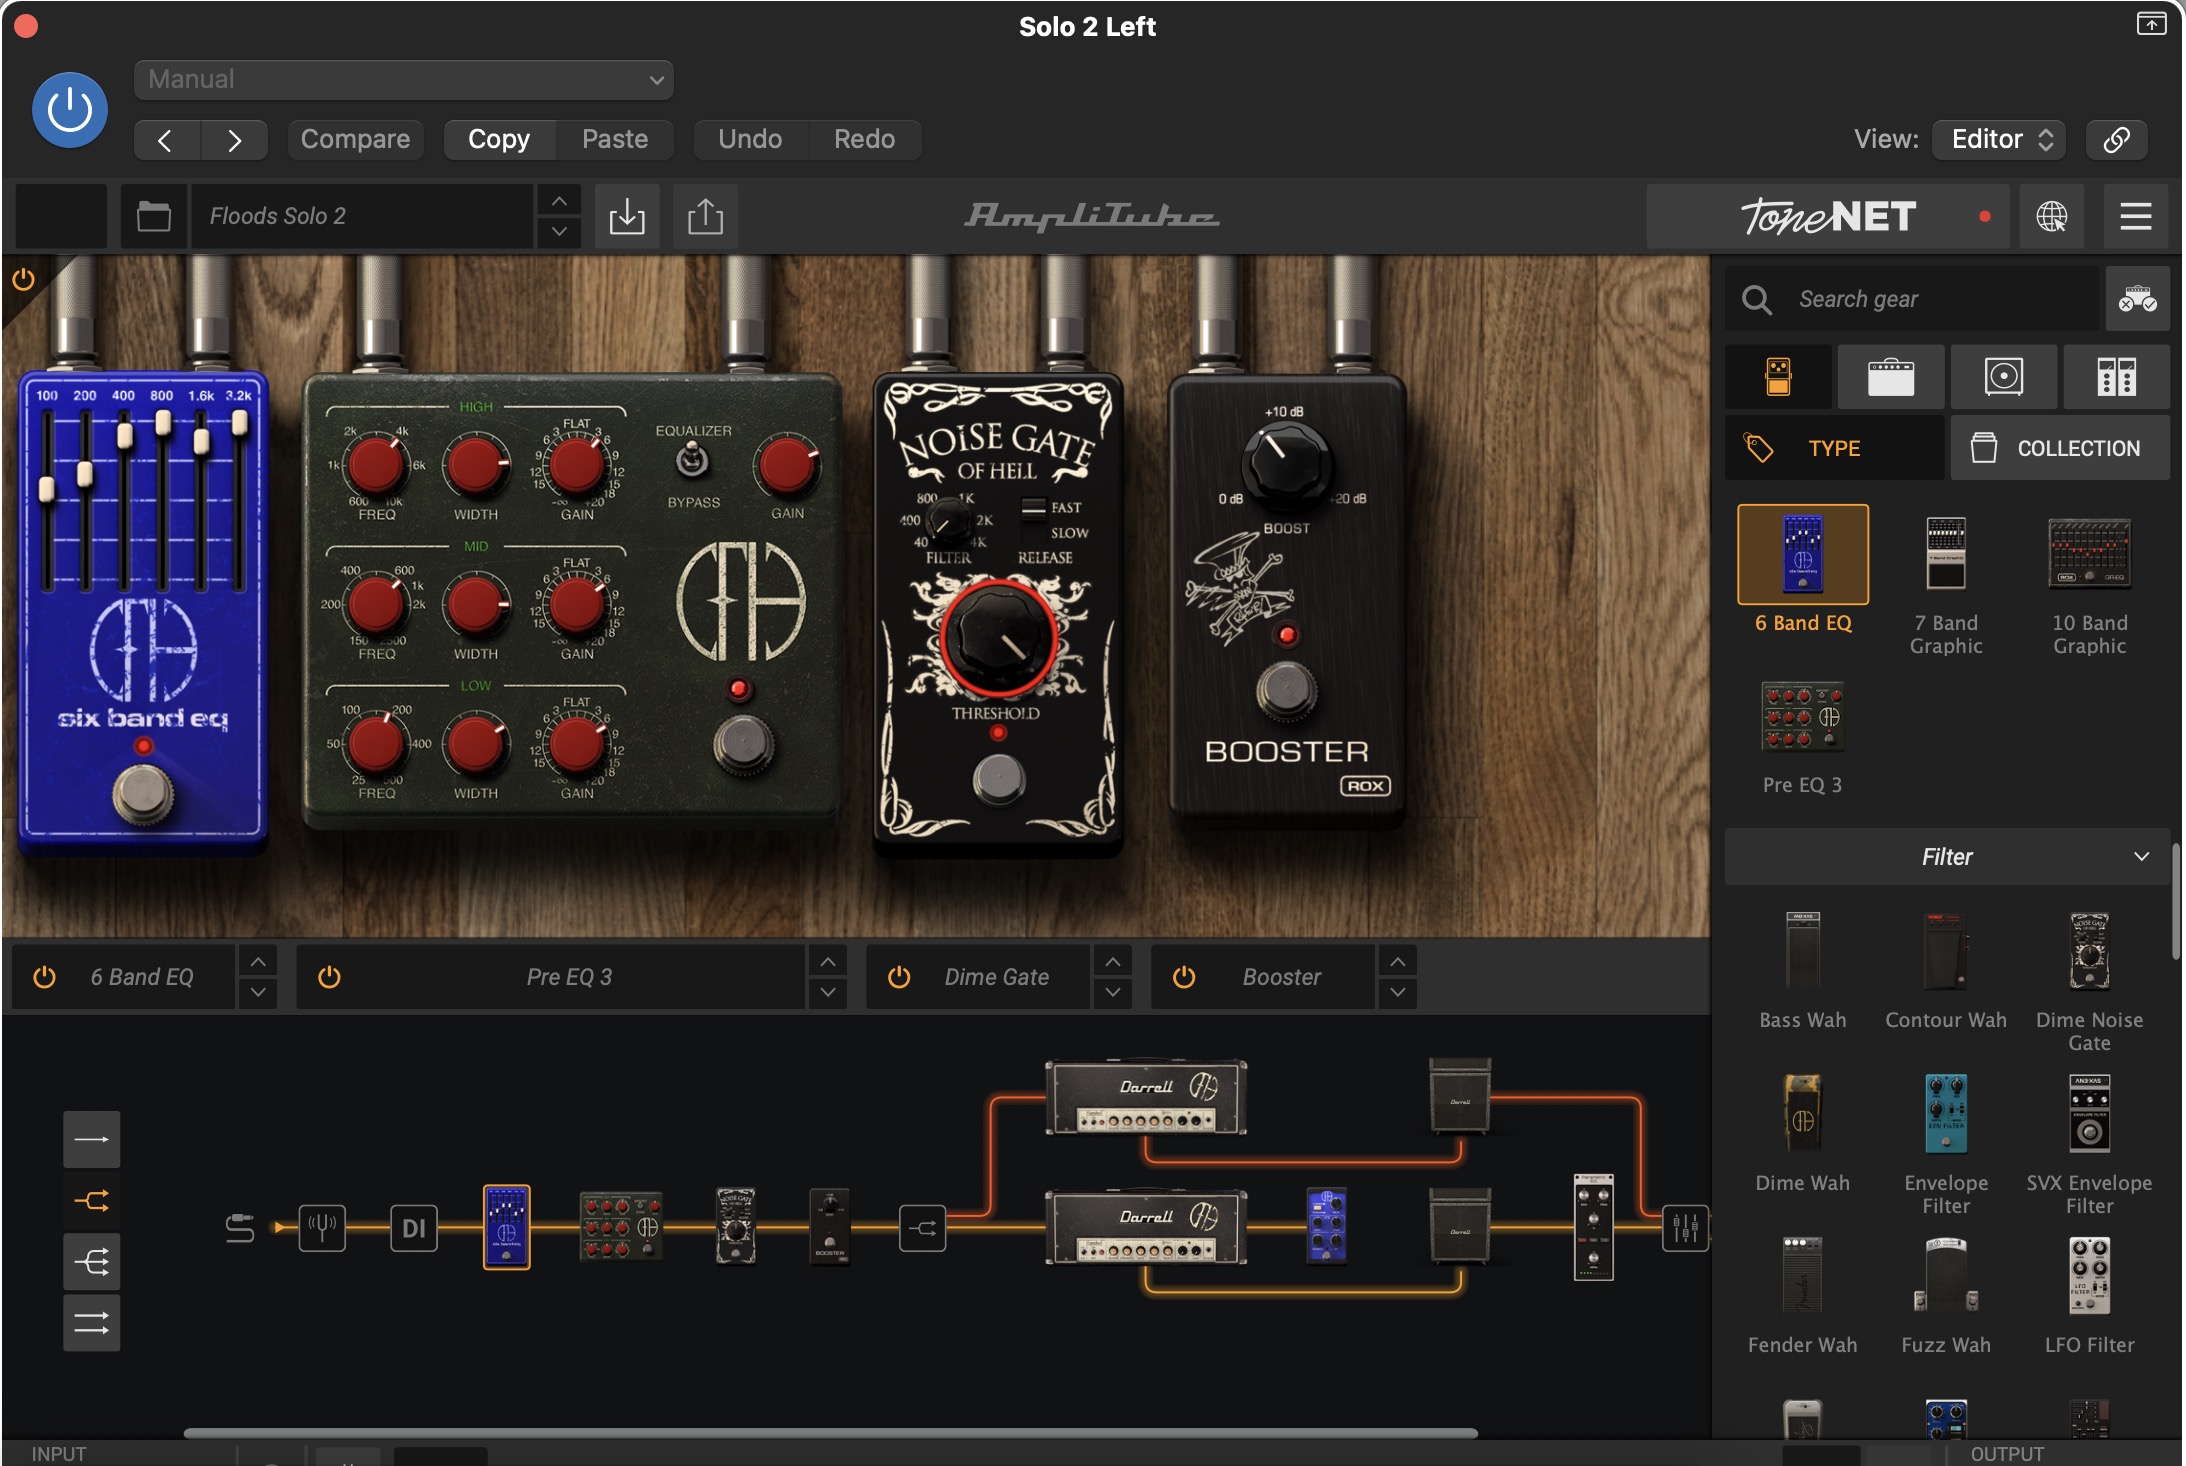Select the amp gear category tab
The width and height of the screenshot is (2186, 1466).
pos(1891,377)
